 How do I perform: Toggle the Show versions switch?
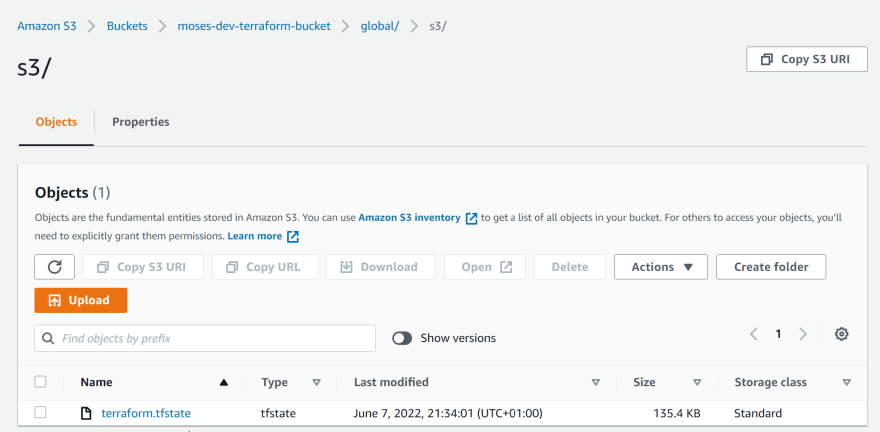[x=402, y=338]
